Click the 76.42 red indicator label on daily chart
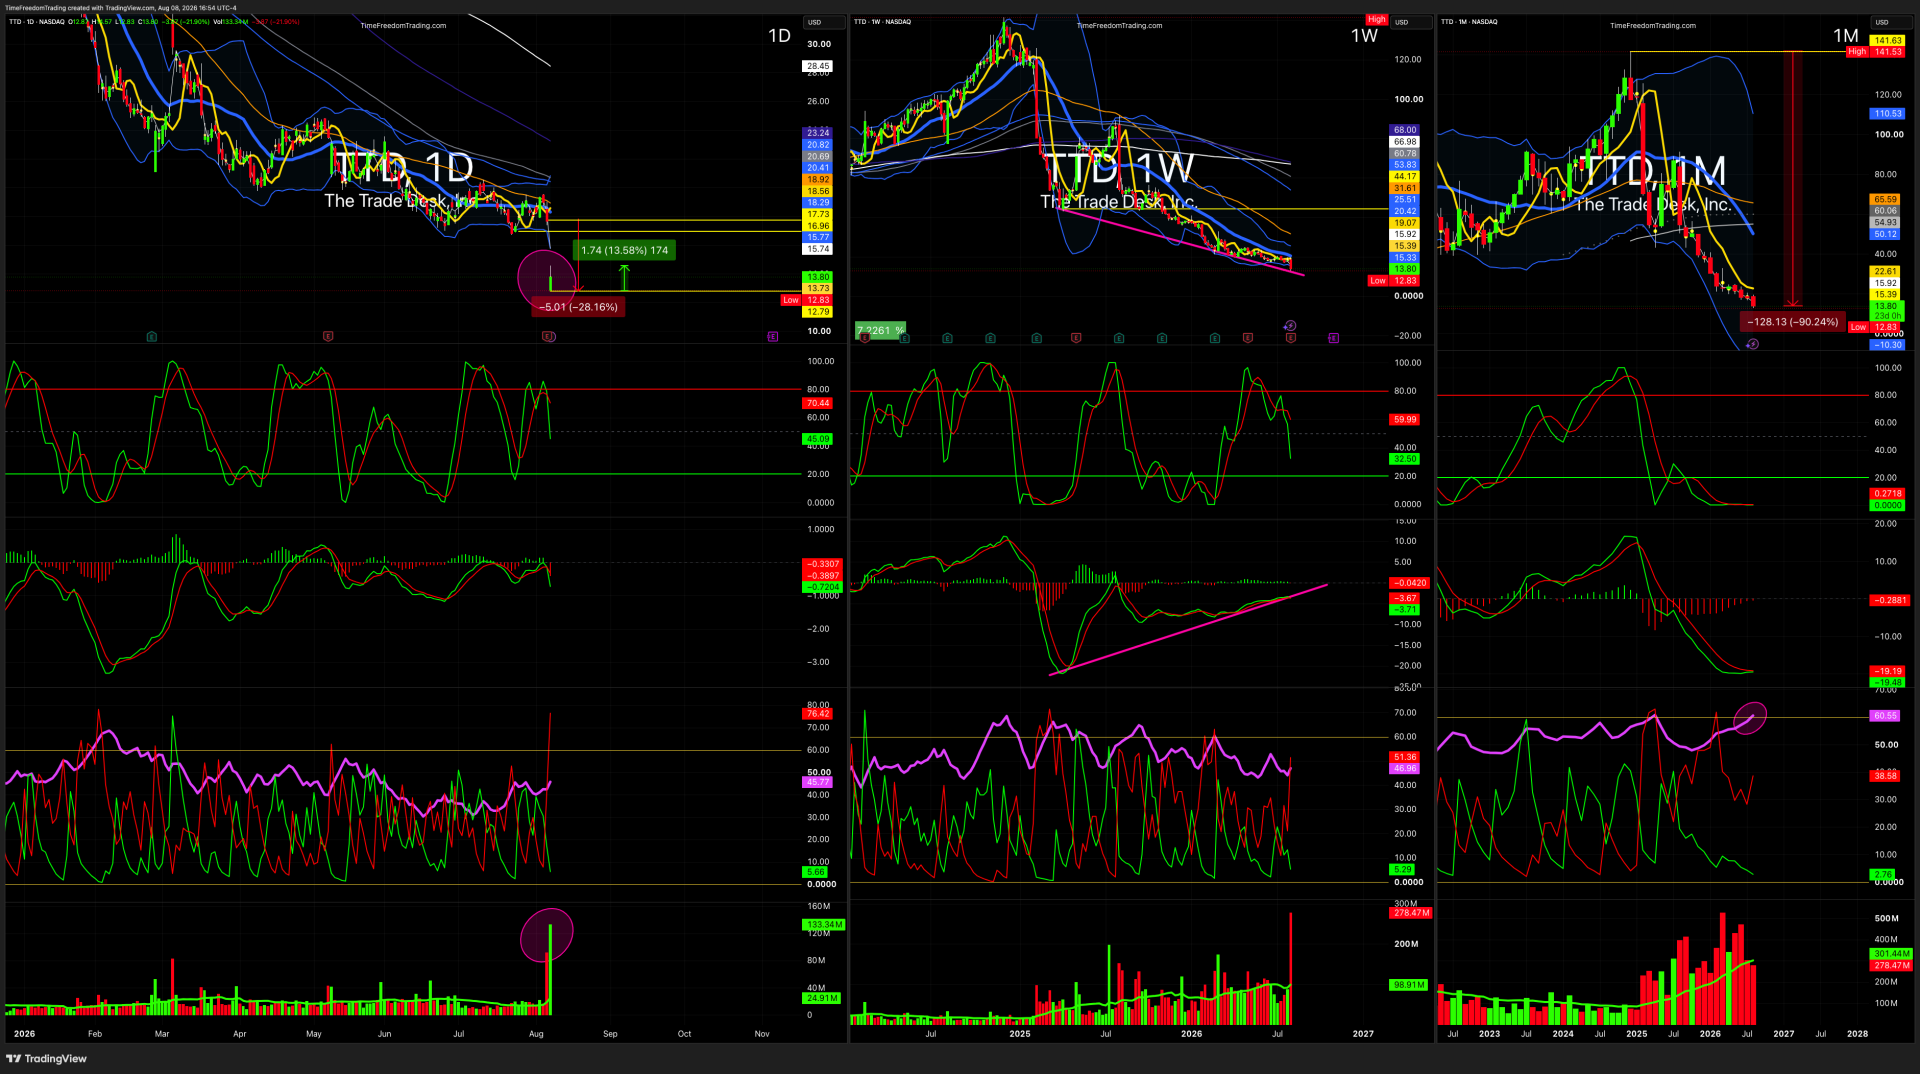The width and height of the screenshot is (1920, 1074). pos(818,714)
